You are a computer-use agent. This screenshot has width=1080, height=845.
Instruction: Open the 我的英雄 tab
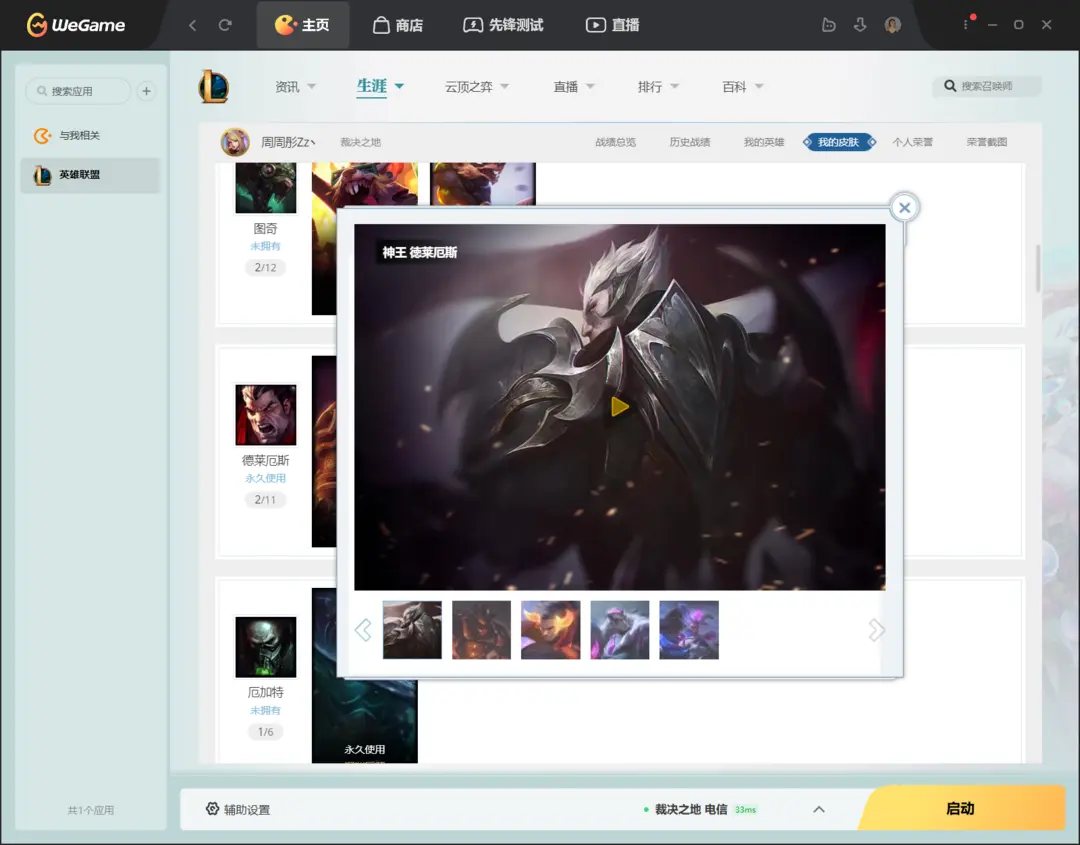[764, 143]
